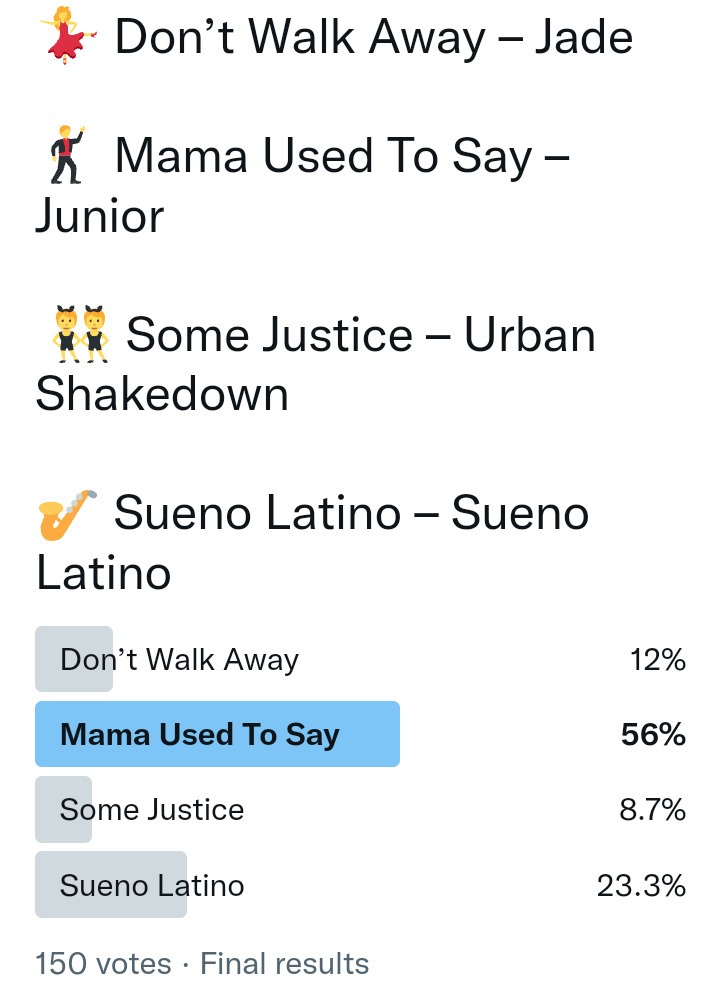
Task: Click the man dancing emoji
Action: pyautogui.click(x=68, y=156)
